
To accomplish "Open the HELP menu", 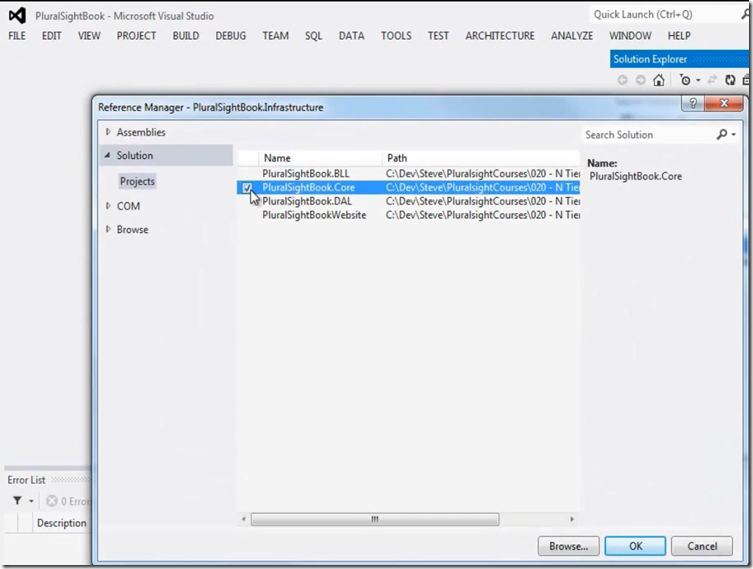I will (x=679, y=36).
